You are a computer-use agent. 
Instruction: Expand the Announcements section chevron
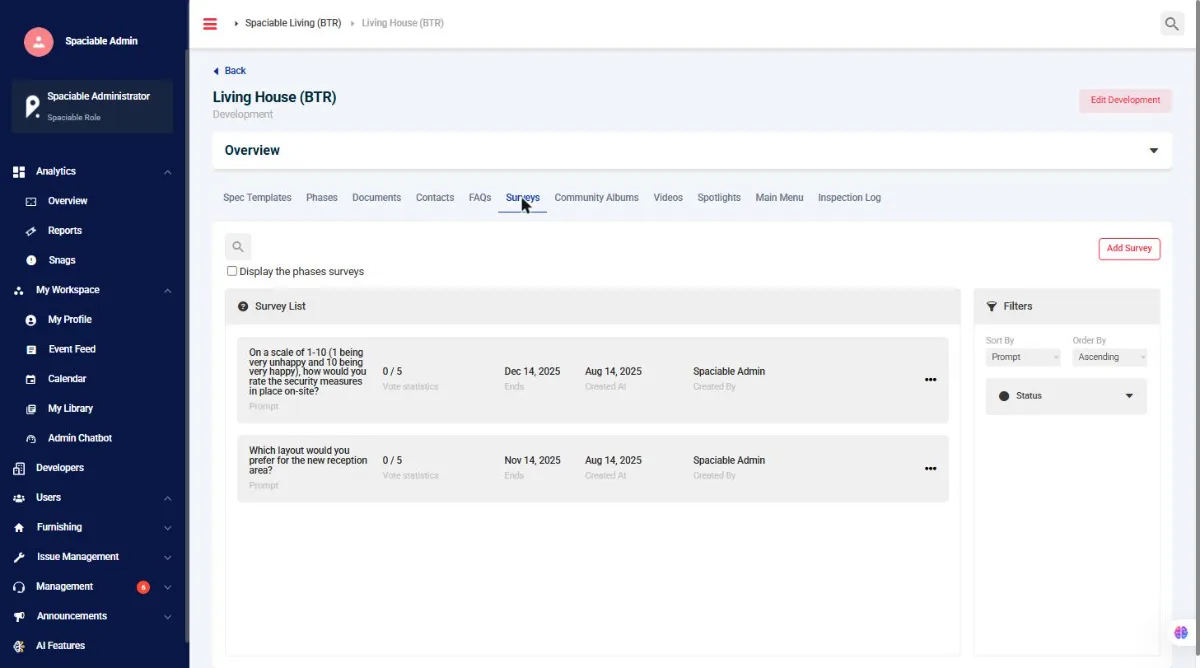(x=167, y=617)
